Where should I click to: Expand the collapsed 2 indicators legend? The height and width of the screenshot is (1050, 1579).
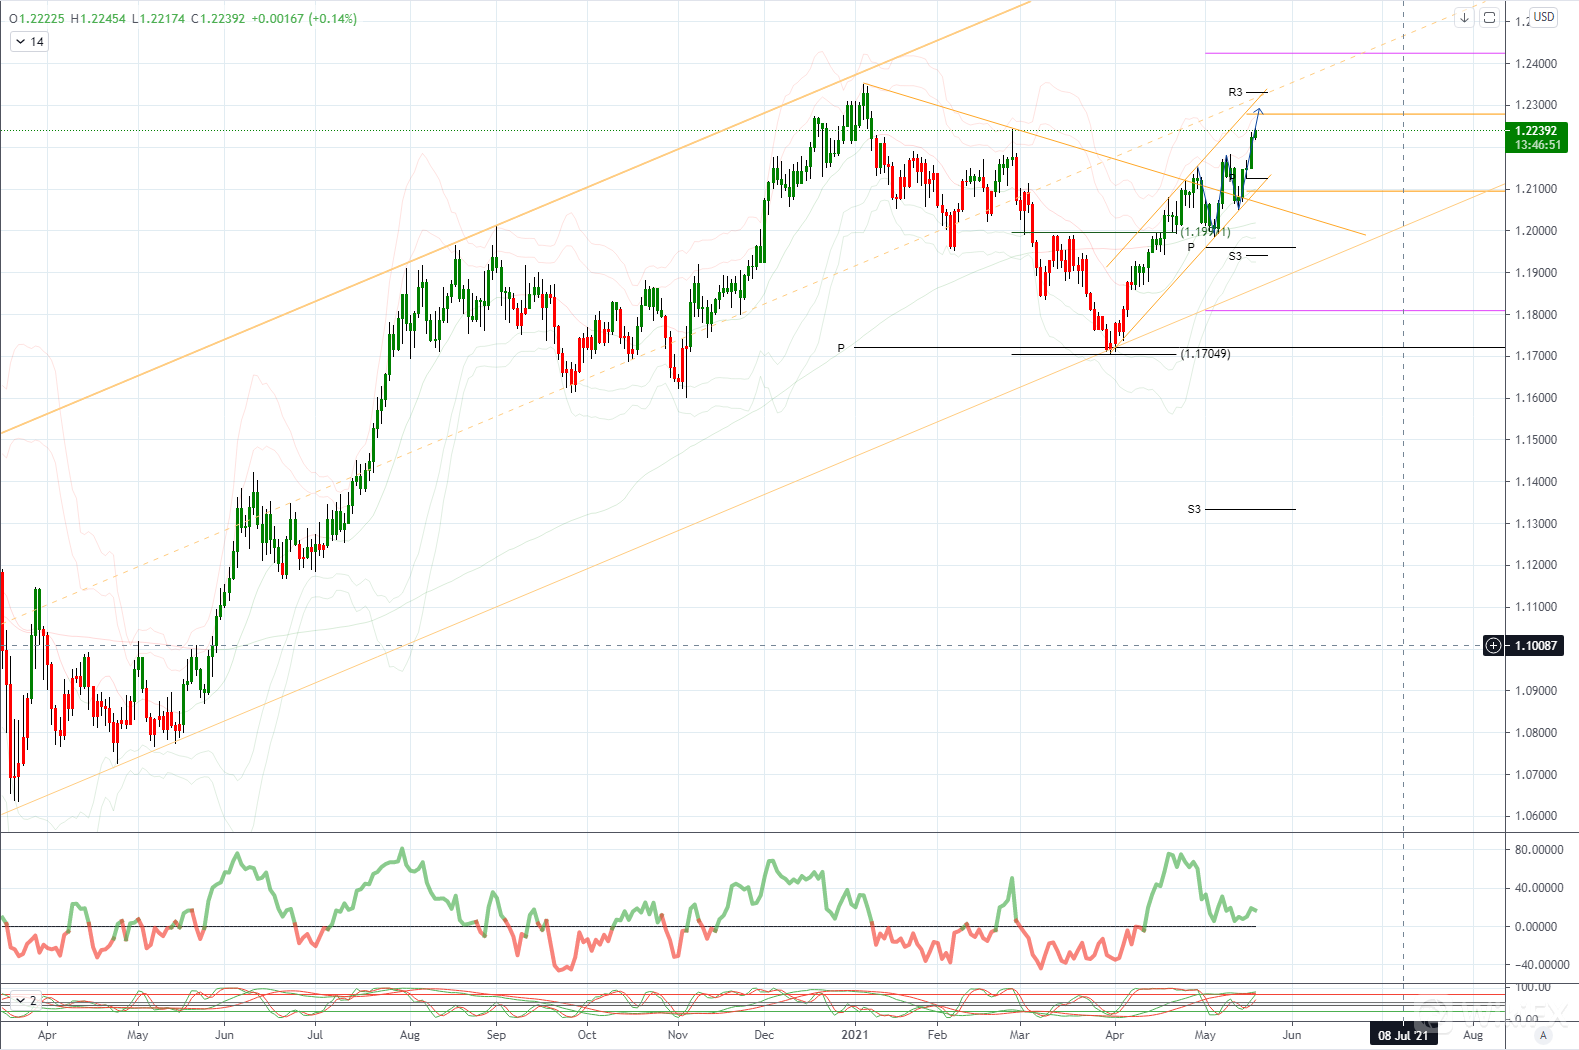point(24,1000)
